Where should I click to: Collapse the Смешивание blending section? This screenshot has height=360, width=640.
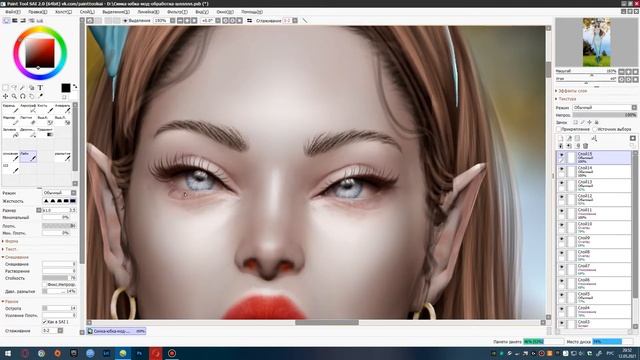[x=16, y=257]
